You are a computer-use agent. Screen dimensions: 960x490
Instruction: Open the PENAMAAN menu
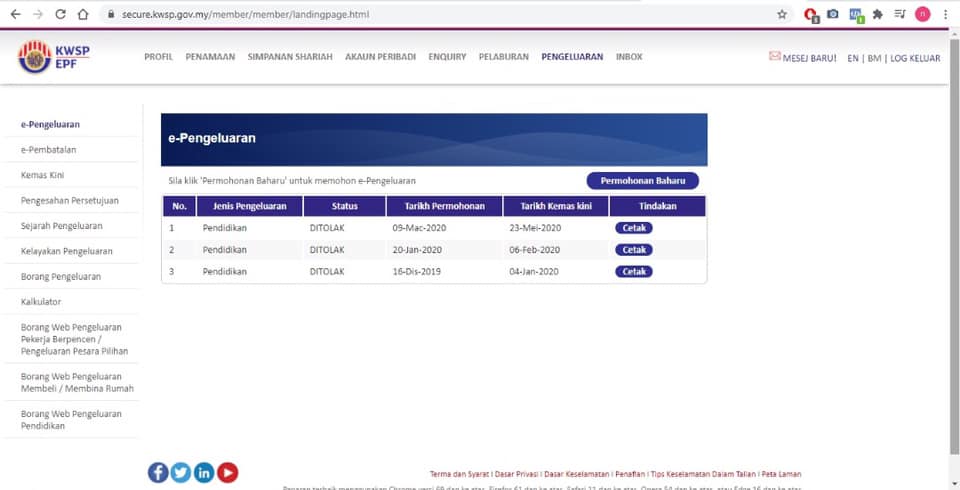point(210,57)
